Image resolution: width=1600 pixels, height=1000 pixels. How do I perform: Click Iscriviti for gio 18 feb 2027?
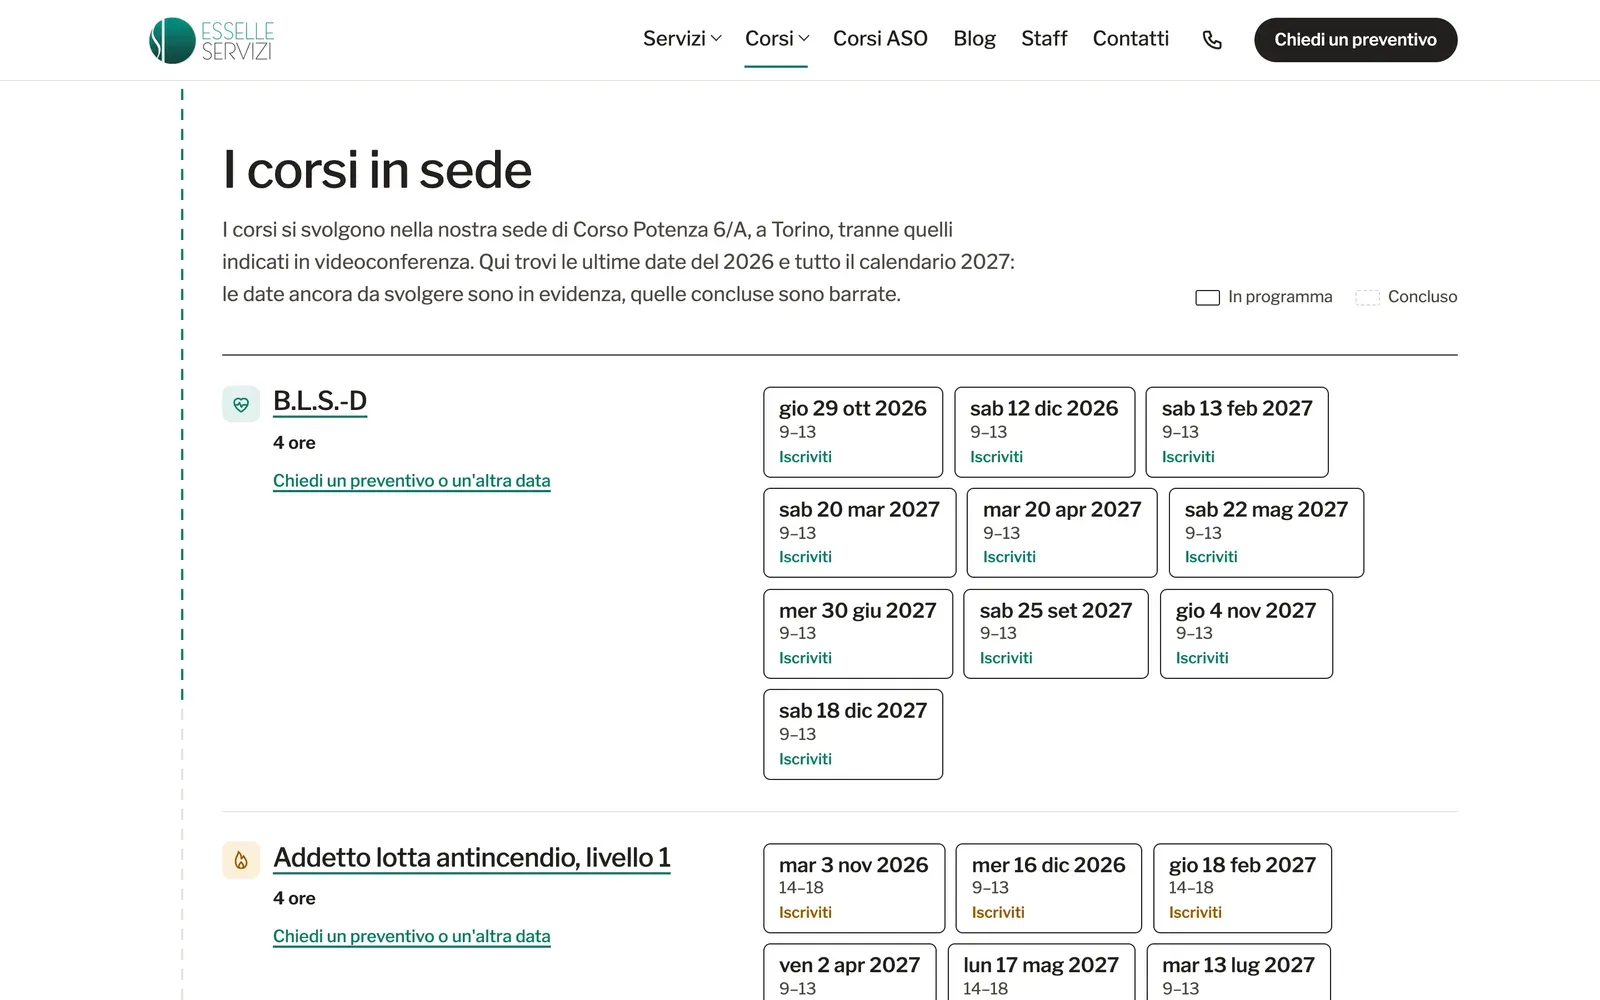click(1195, 913)
